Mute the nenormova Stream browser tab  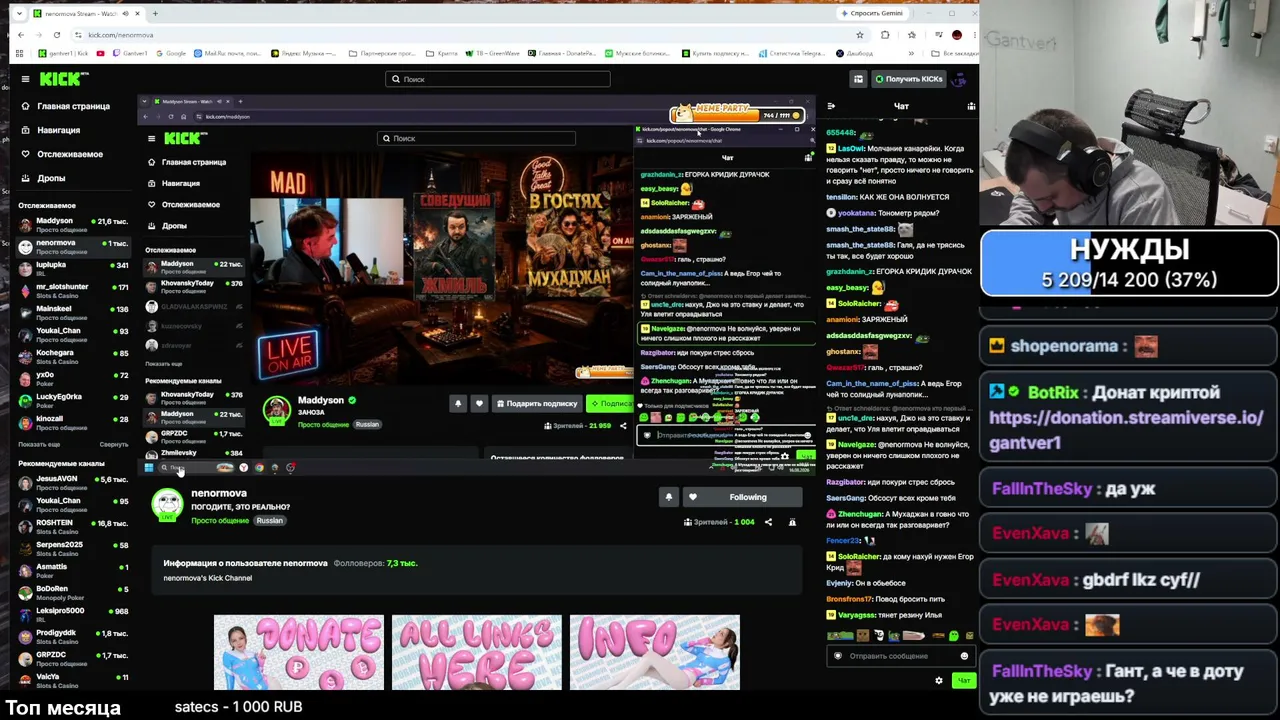[125, 14]
